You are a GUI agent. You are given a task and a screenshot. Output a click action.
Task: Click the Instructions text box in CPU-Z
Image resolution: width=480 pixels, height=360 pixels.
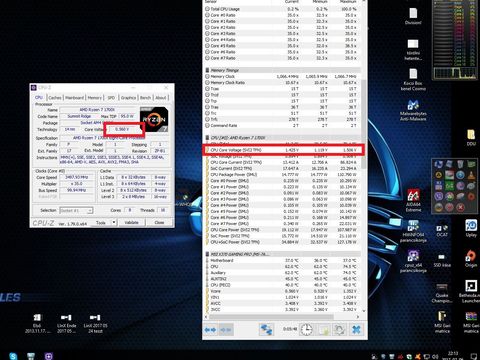point(115,159)
